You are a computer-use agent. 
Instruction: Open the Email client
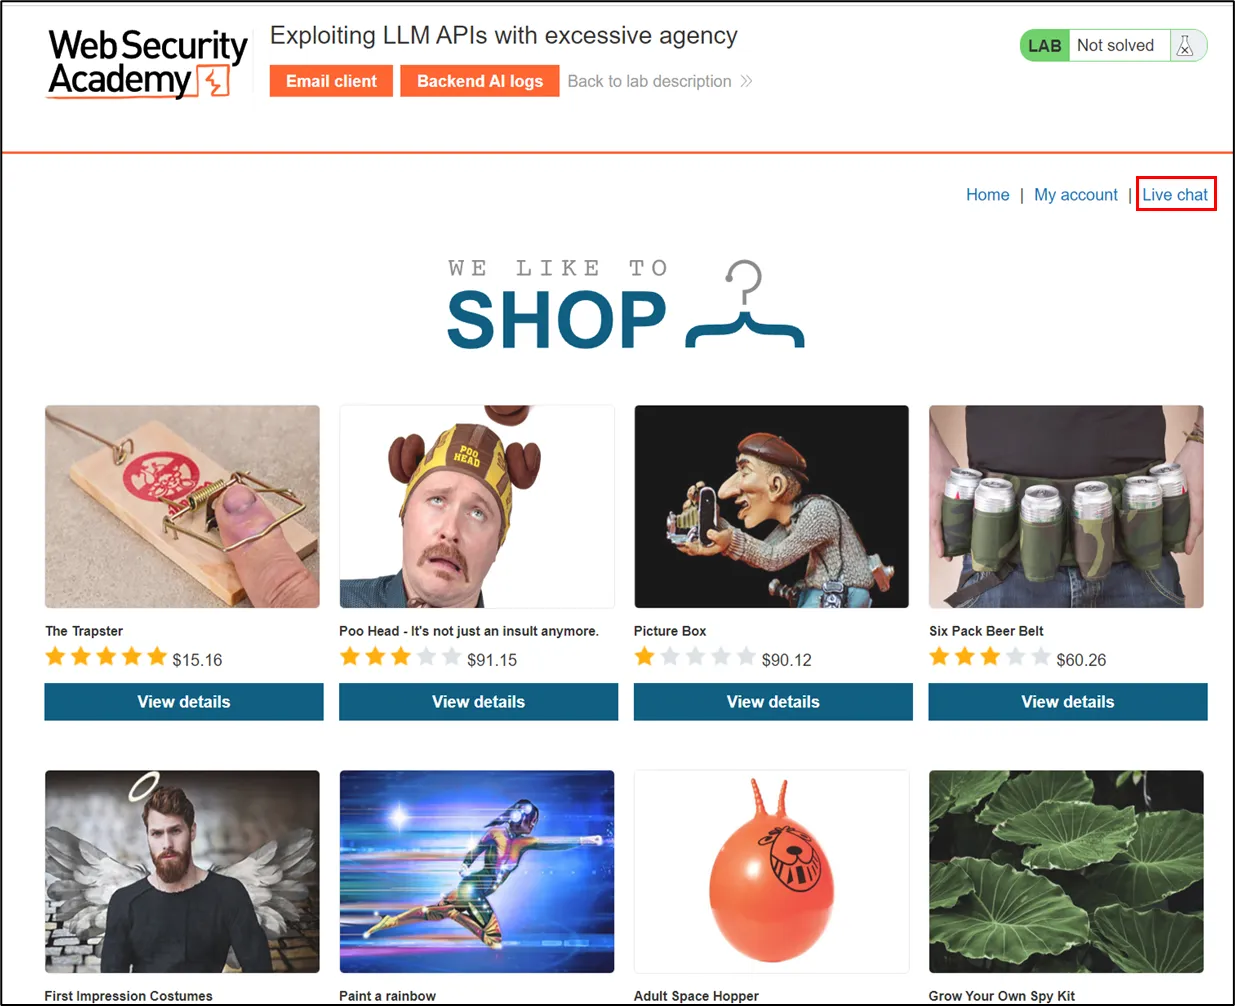point(331,81)
